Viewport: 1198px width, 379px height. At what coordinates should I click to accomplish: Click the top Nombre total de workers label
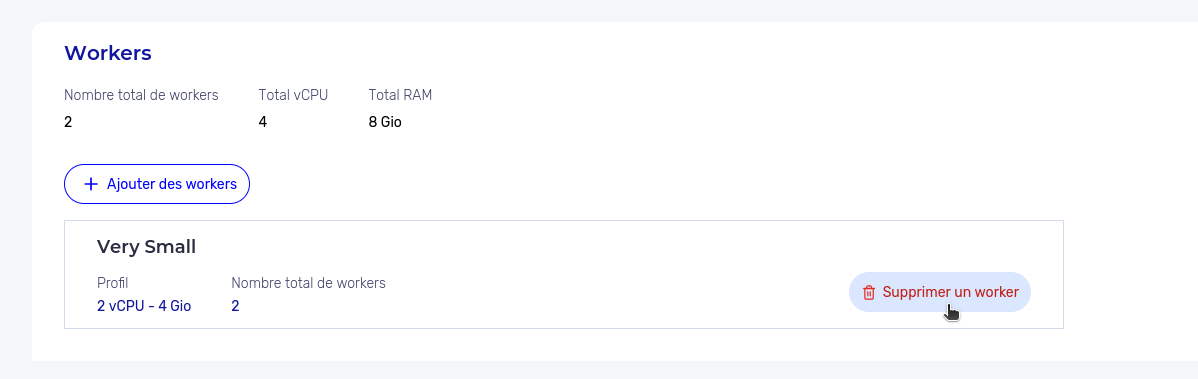[141, 95]
